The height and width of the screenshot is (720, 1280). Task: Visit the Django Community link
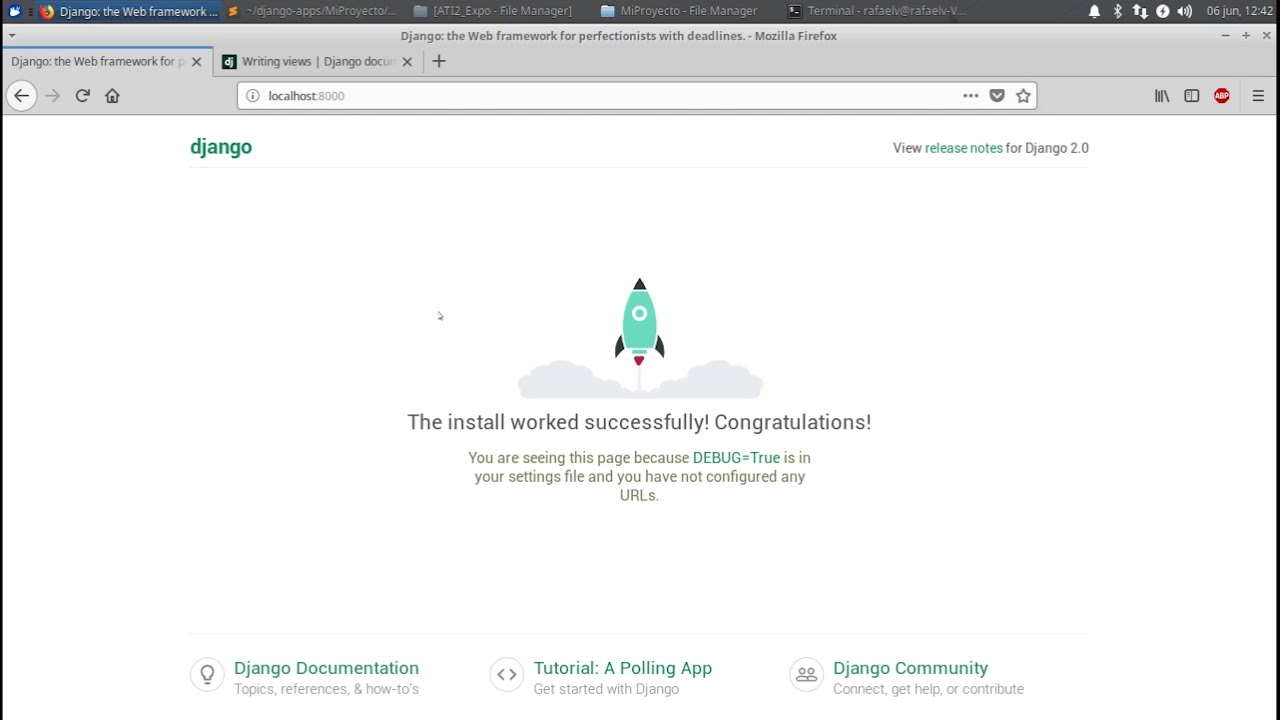click(910, 668)
